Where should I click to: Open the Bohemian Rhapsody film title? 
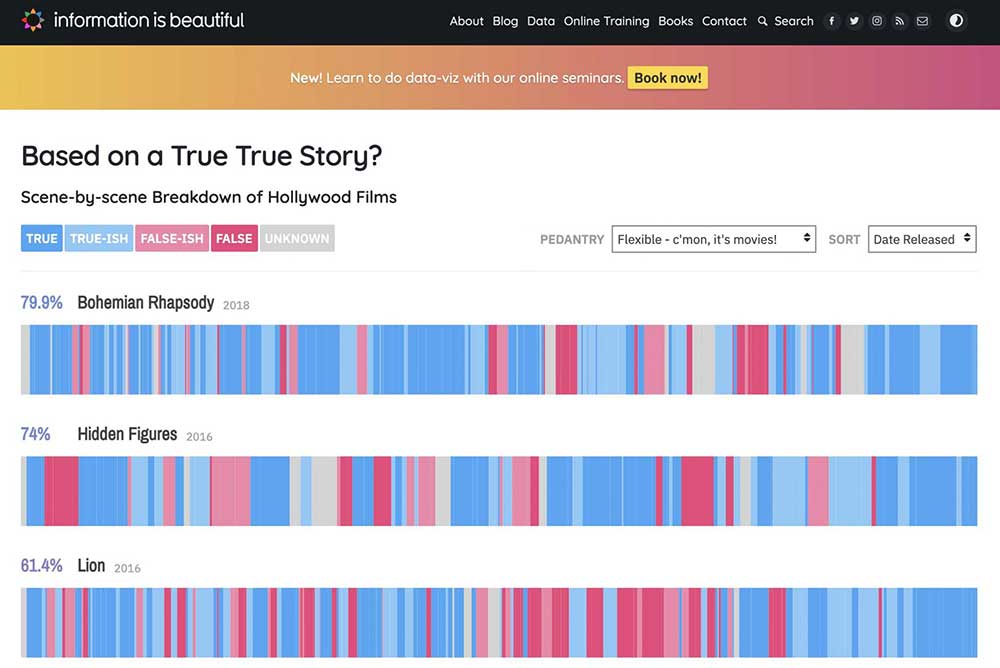[145, 302]
